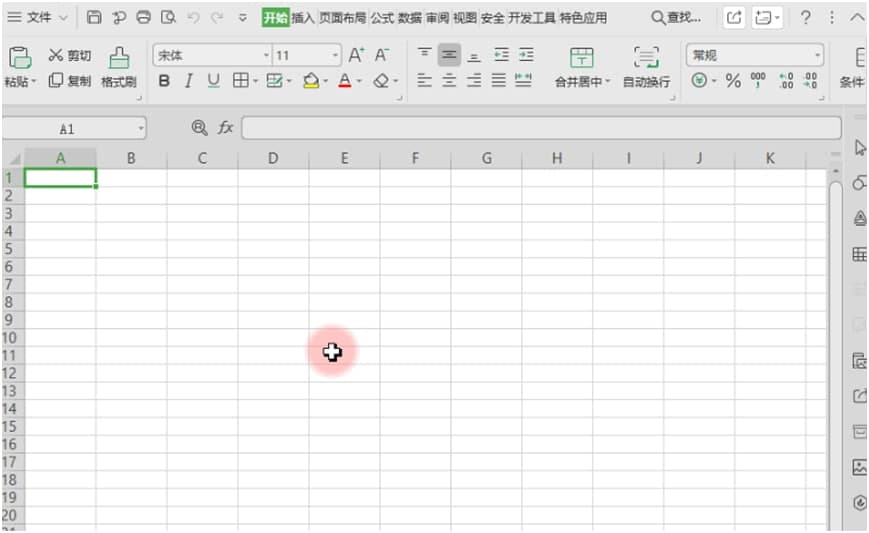Open the font color dropdown arrow
The height and width of the screenshot is (533, 869).
(359, 81)
